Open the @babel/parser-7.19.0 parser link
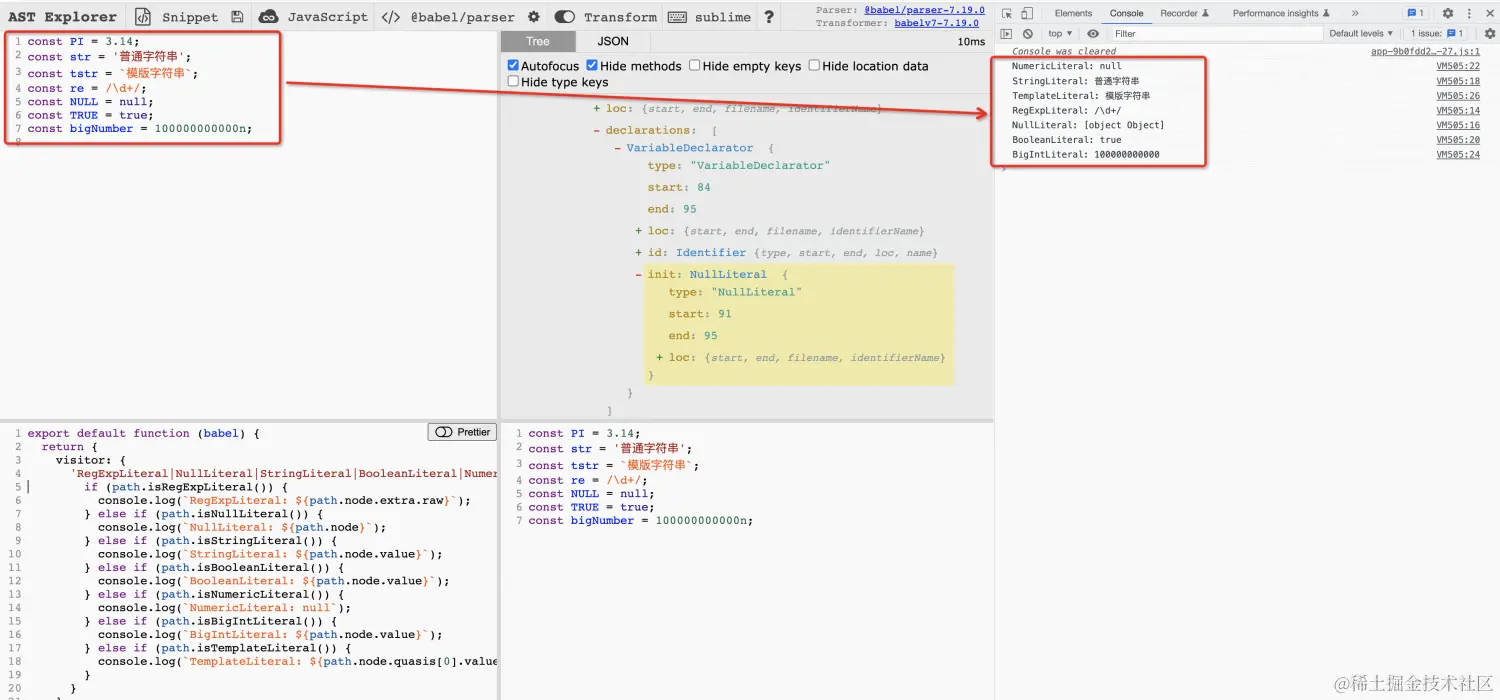This screenshot has width=1500, height=700. (924, 9)
